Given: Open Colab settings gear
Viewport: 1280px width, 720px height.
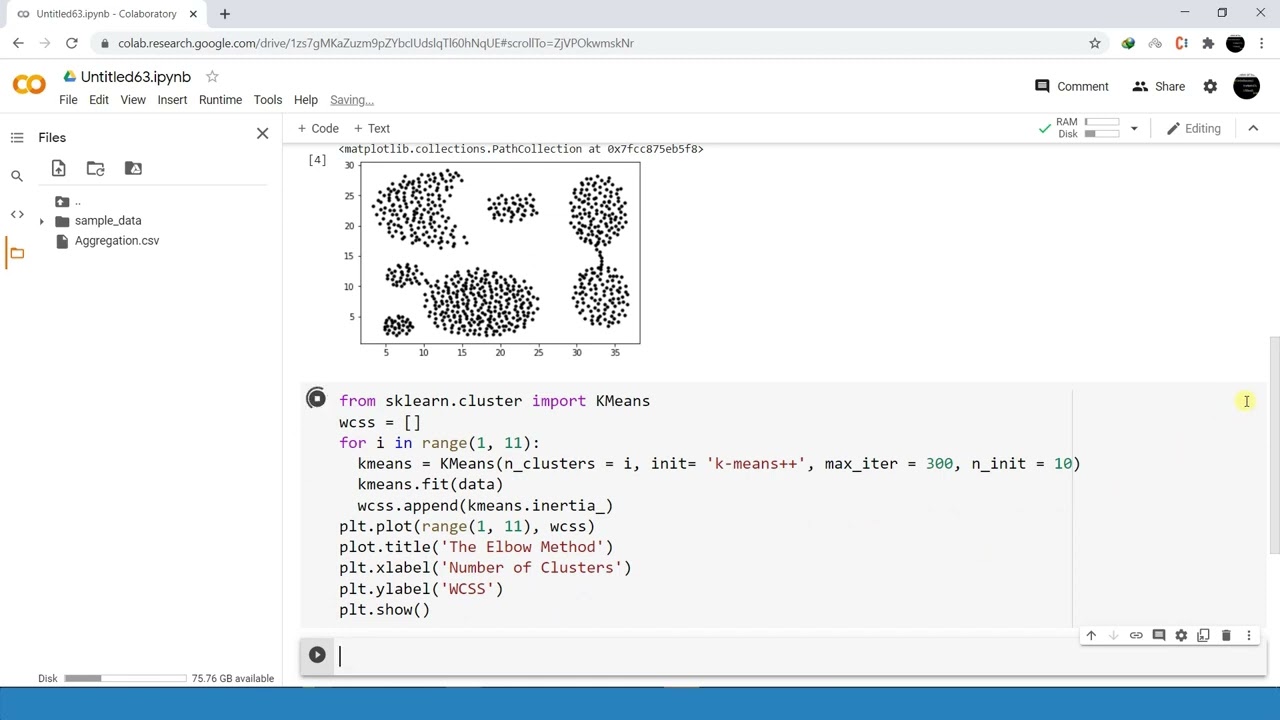Looking at the screenshot, I should tap(1210, 87).
